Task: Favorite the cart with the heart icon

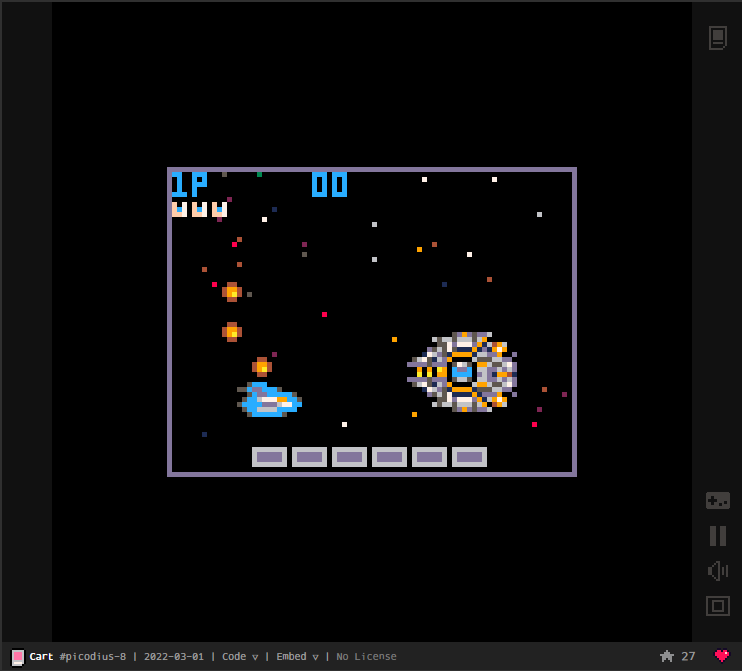Action: coord(722,656)
